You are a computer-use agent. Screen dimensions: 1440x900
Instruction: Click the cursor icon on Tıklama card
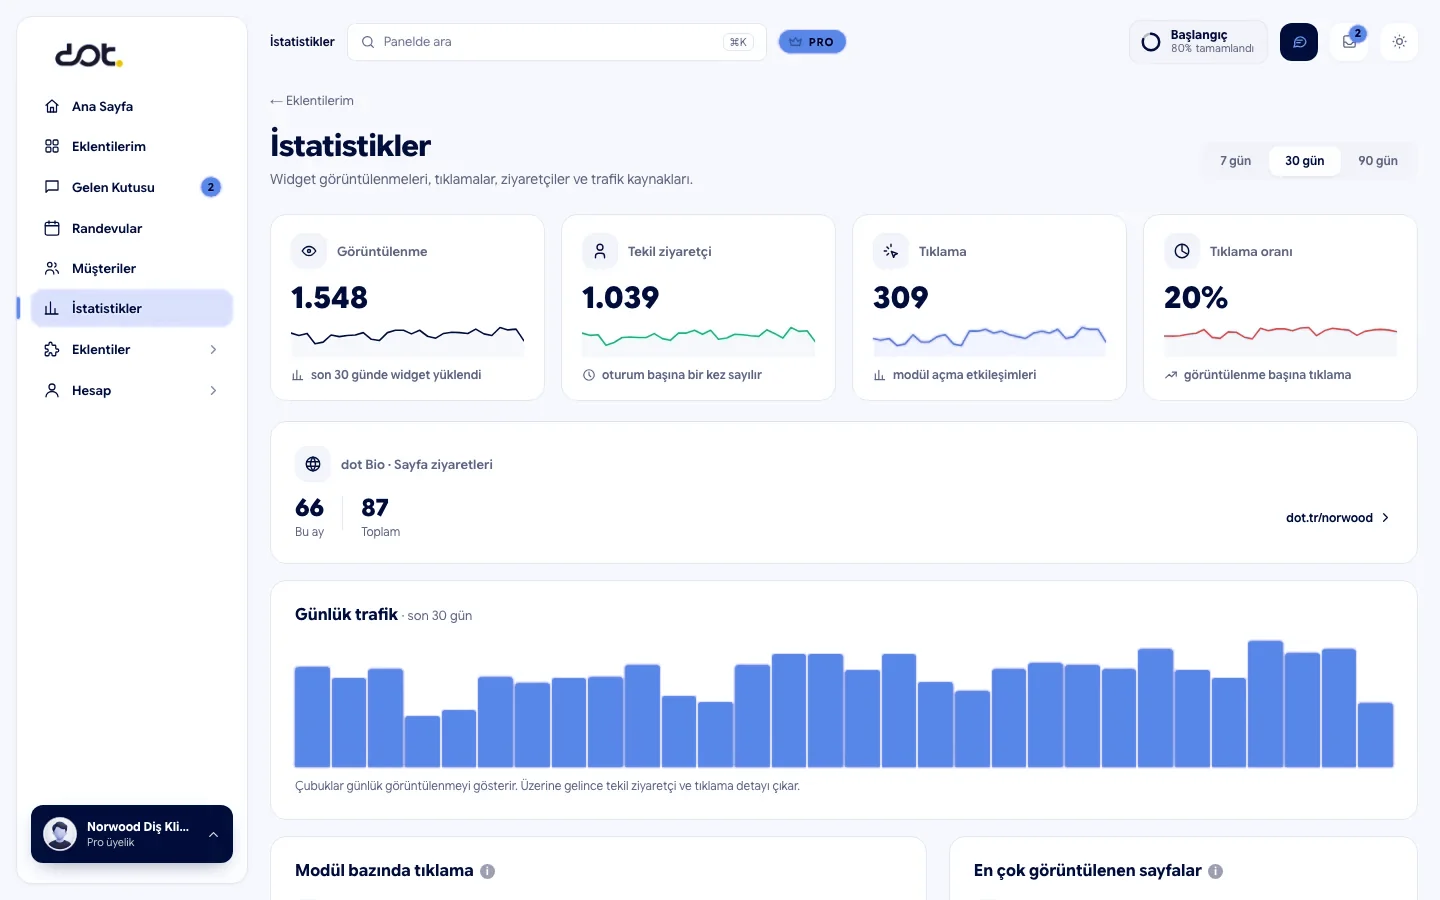click(891, 251)
